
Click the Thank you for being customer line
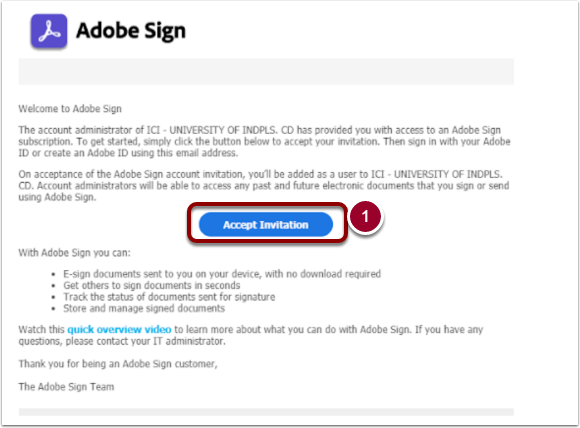tap(118, 364)
